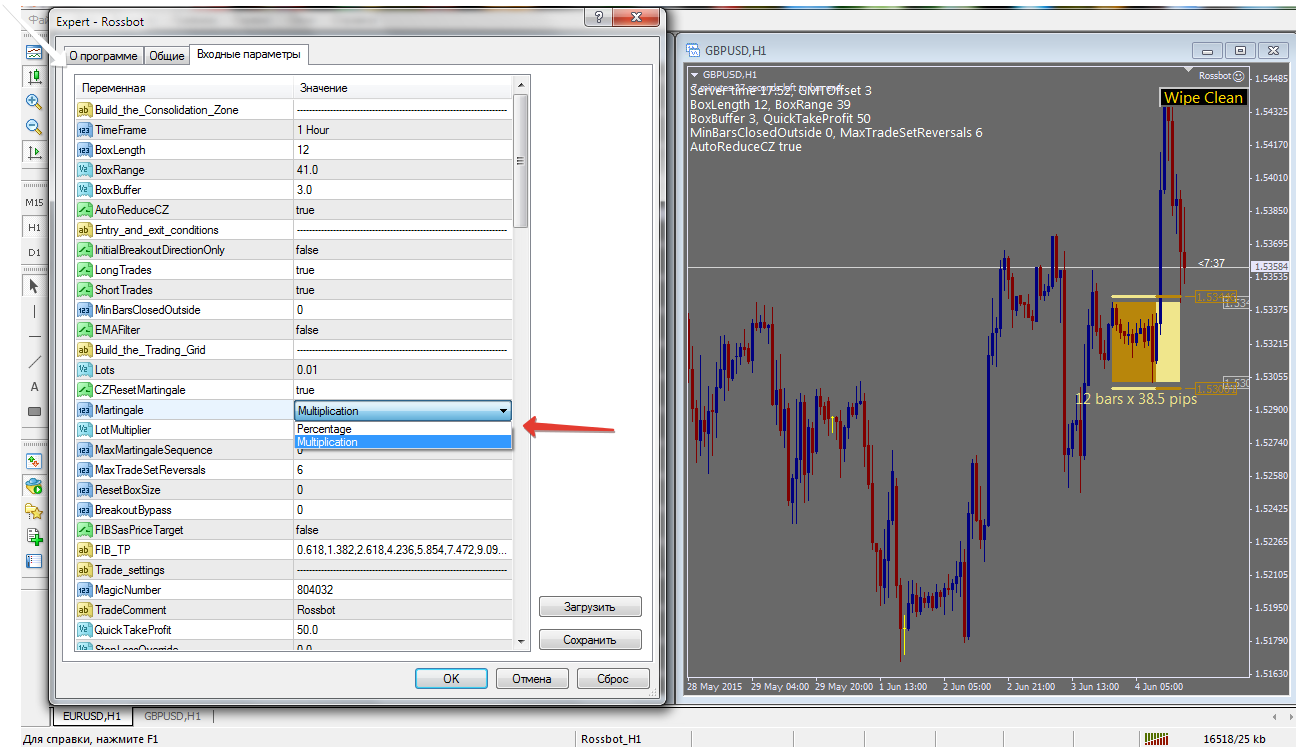Select the vertical line drawing tool
1296x747 pixels.
[x=34, y=311]
